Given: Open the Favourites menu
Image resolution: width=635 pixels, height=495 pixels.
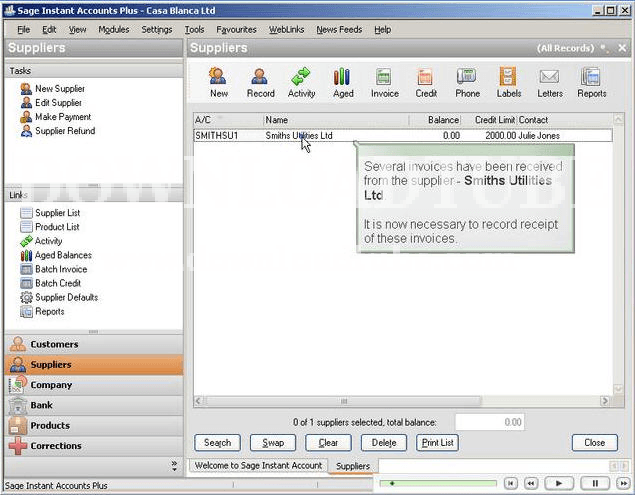Looking at the screenshot, I should click(236, 30).
